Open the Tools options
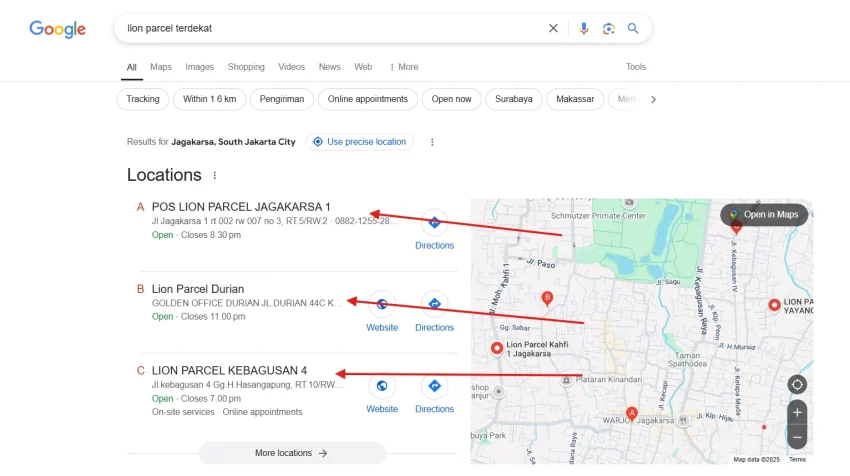The image size is (850, 476). tap(635, 67)
